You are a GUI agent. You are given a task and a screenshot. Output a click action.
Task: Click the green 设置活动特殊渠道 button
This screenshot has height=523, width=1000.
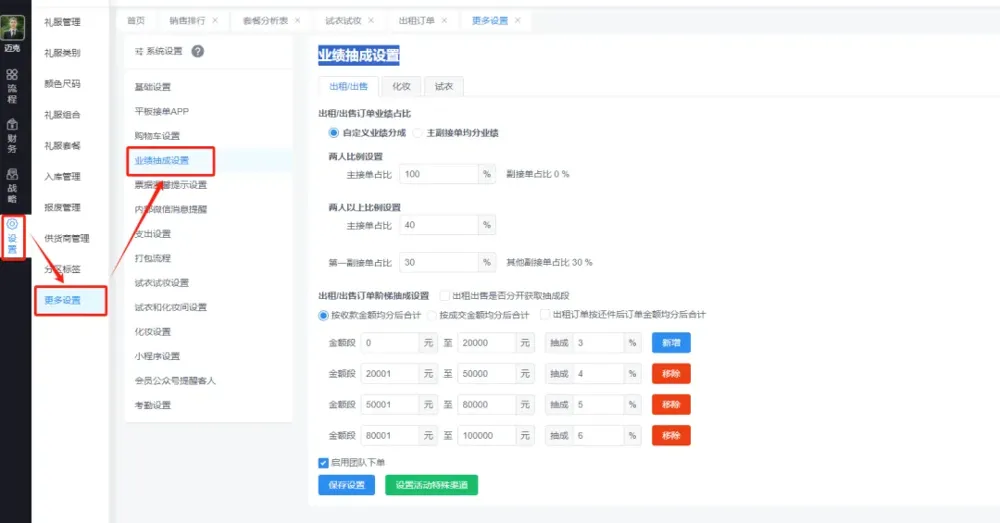pyautogui.click(x=431, y=486)
